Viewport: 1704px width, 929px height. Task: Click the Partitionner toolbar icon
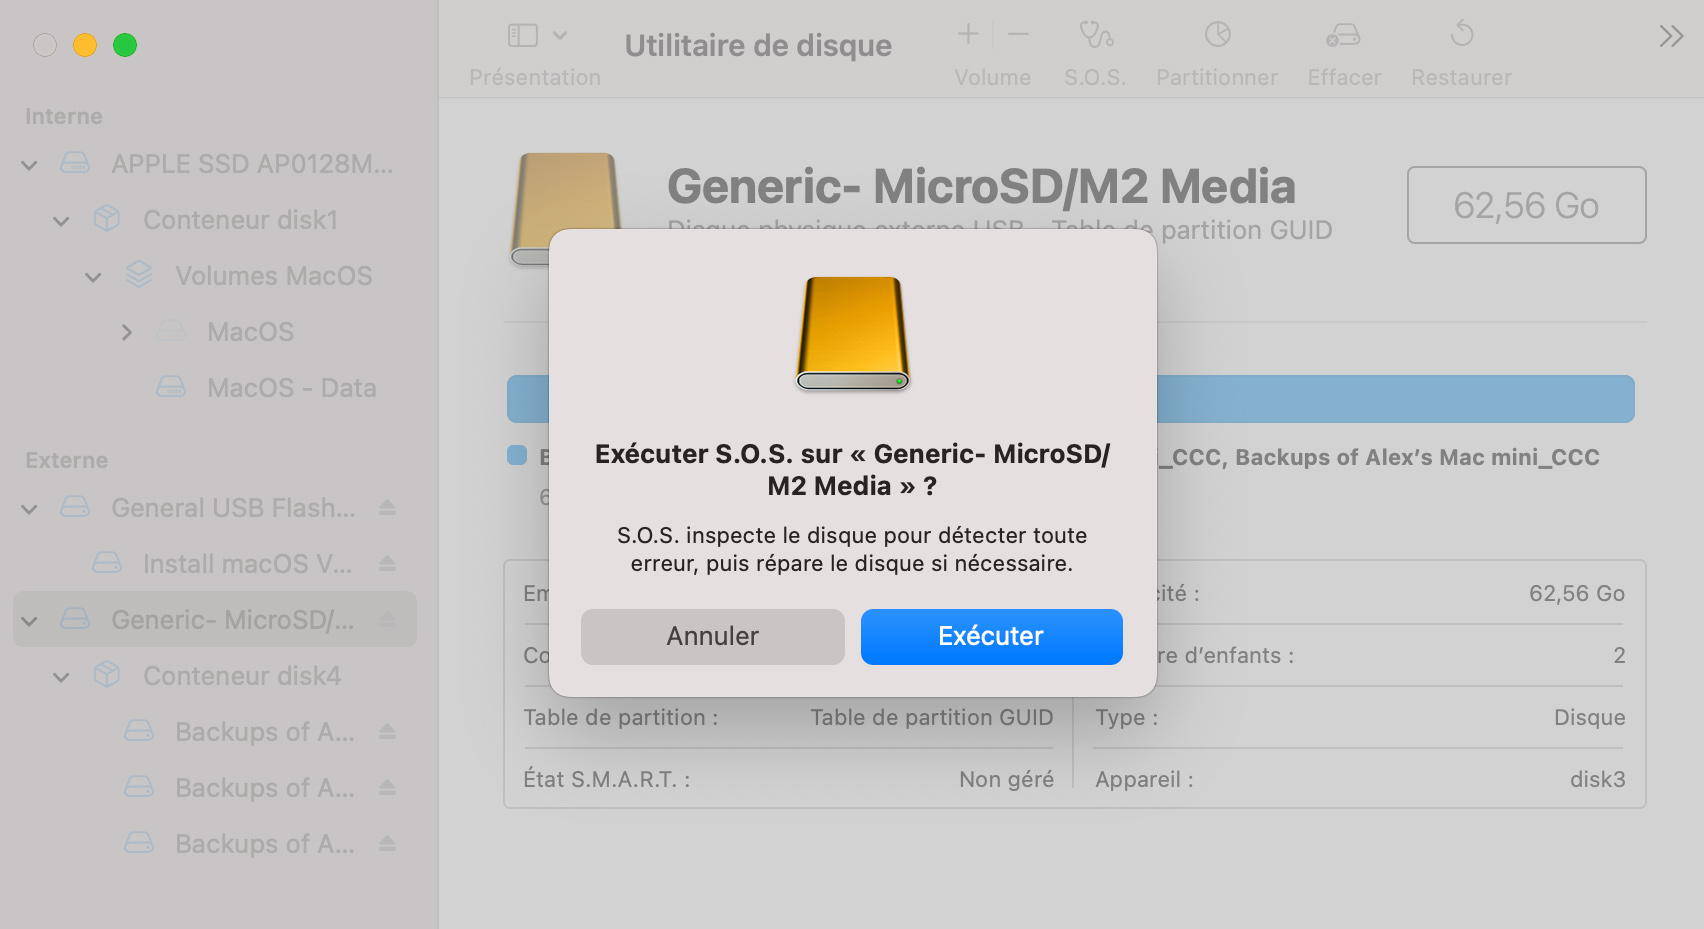pyautogui.click(x=1216, y=36)
